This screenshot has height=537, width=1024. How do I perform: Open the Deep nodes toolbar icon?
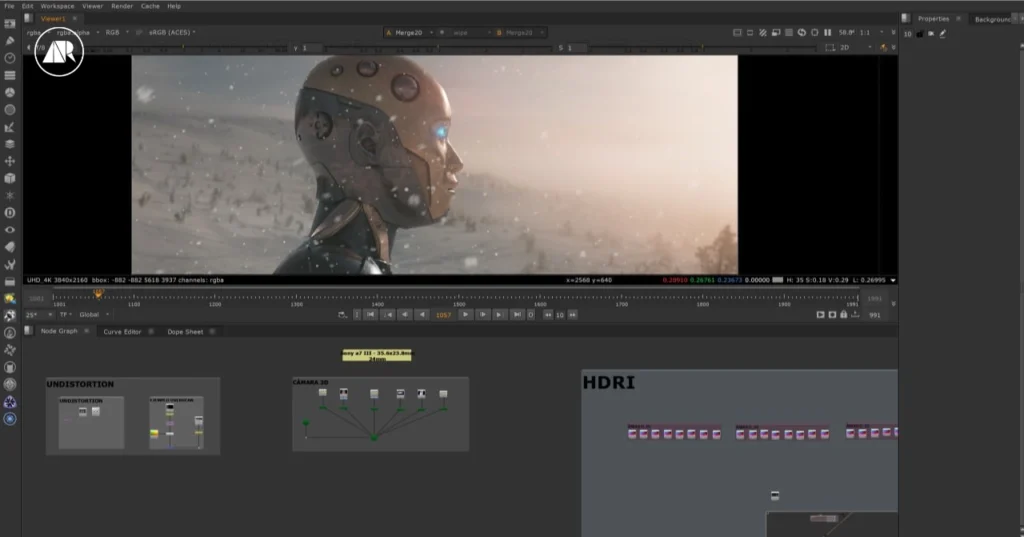point(10,212)
